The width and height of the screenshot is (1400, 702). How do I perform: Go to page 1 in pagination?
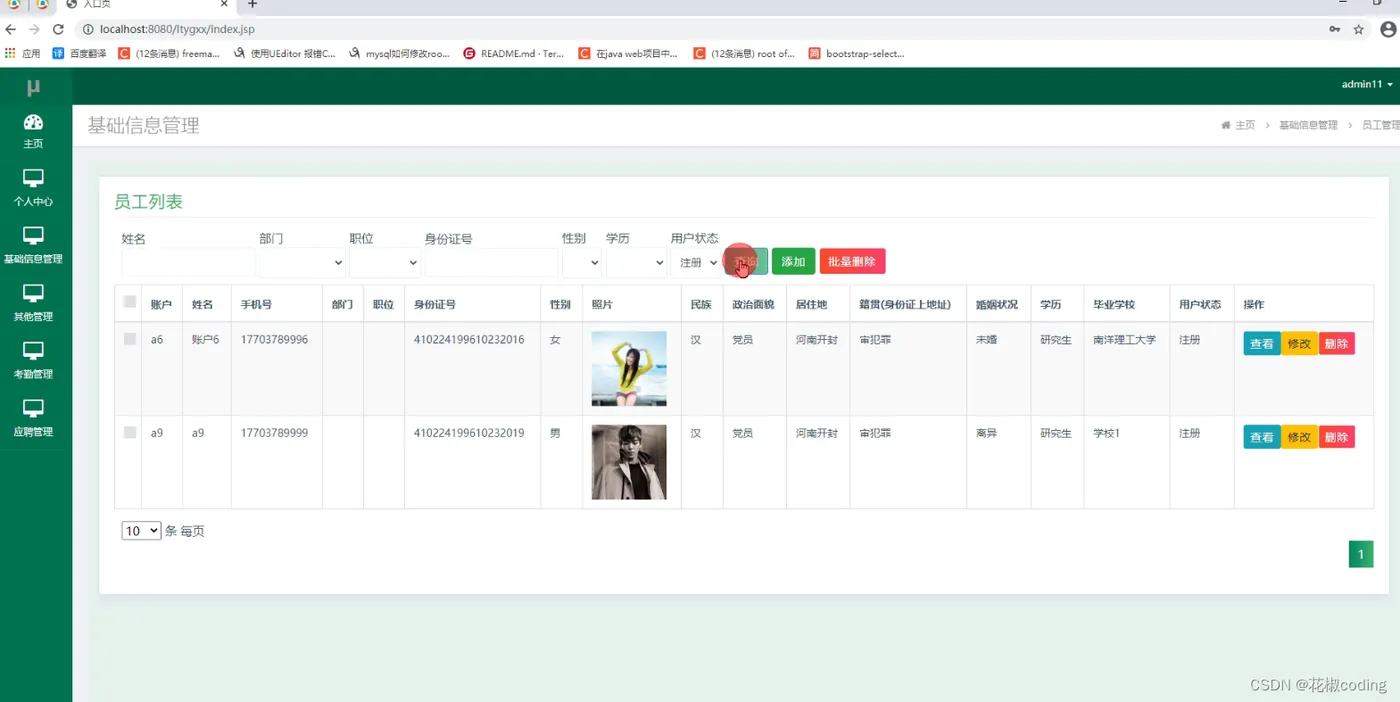click(1361, 554)
